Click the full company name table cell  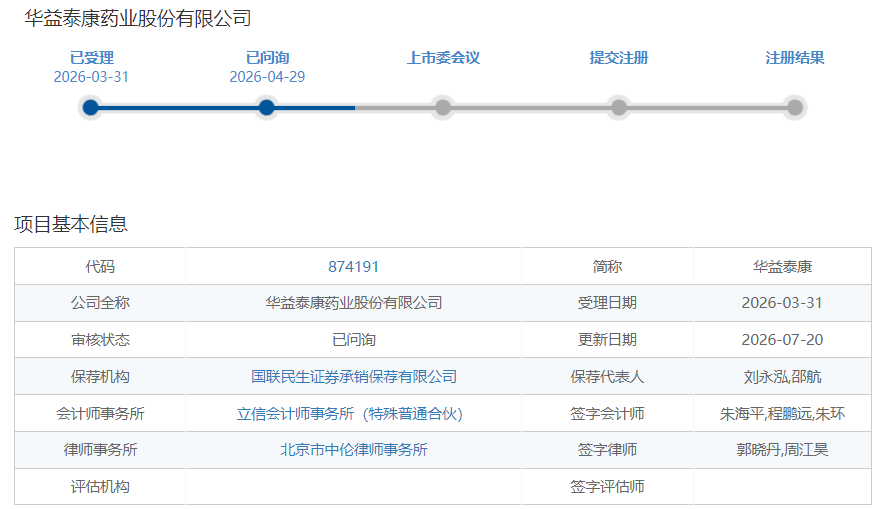click(353, 303)
